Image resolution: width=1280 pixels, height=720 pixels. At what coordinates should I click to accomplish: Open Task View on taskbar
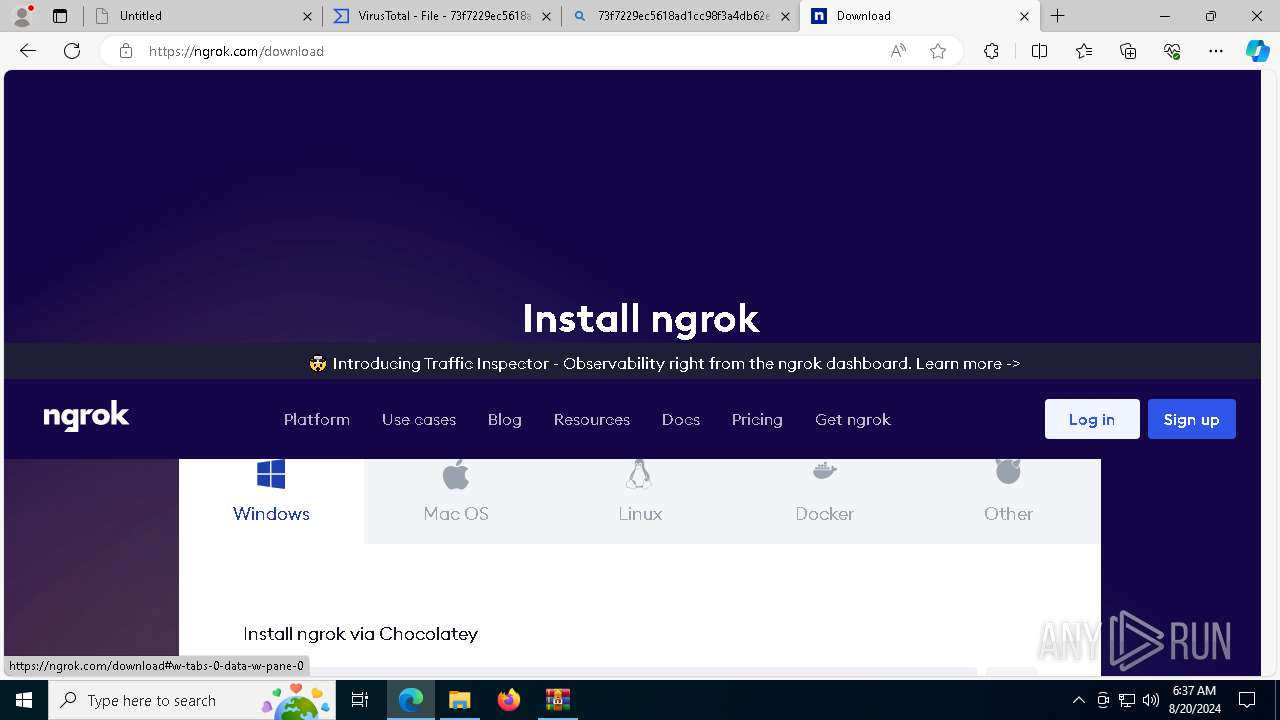(360, 700)
